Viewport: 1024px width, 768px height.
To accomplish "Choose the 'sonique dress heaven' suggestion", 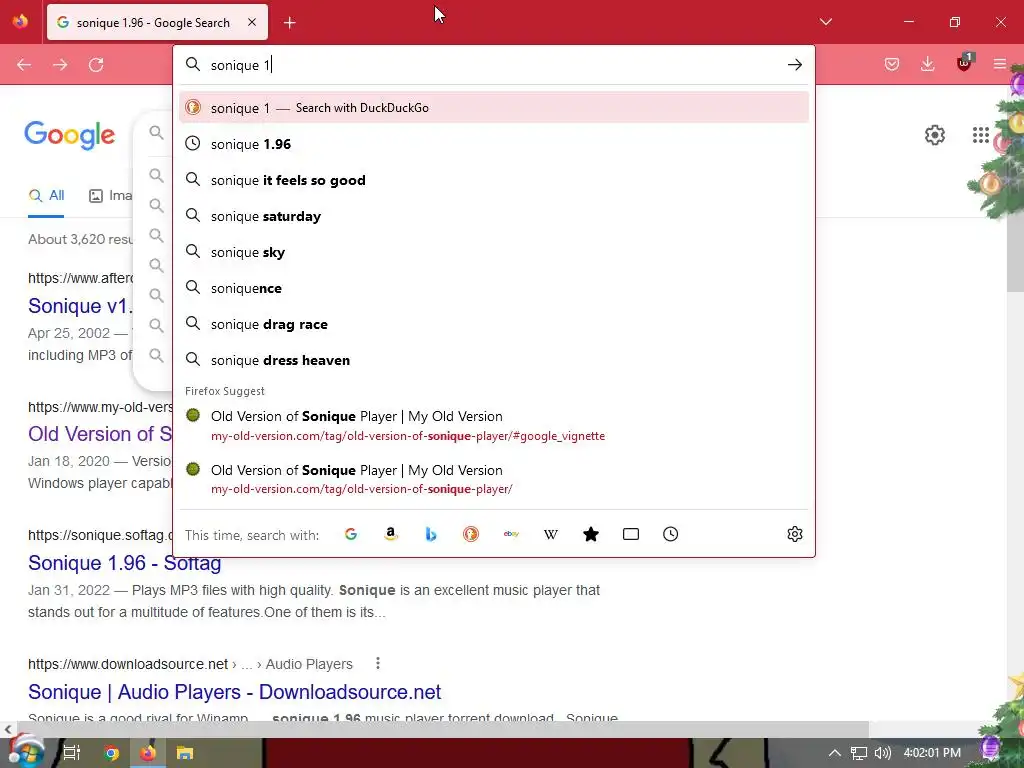I will 494,360.
